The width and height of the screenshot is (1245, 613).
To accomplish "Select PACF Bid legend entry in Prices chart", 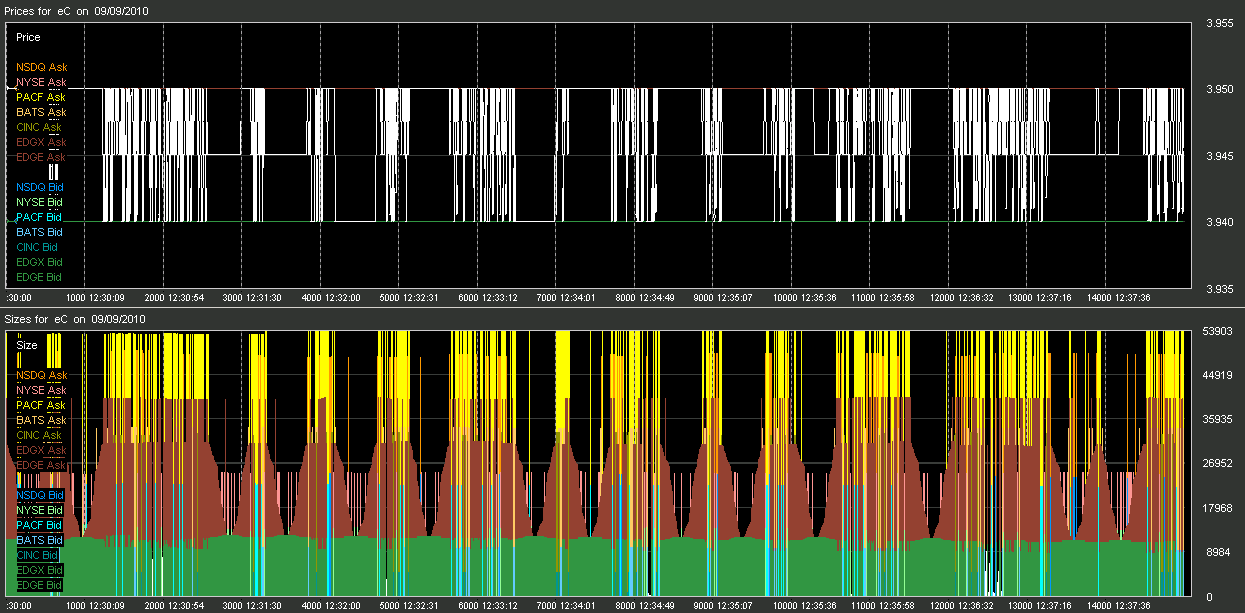I will tap(39, 217).
